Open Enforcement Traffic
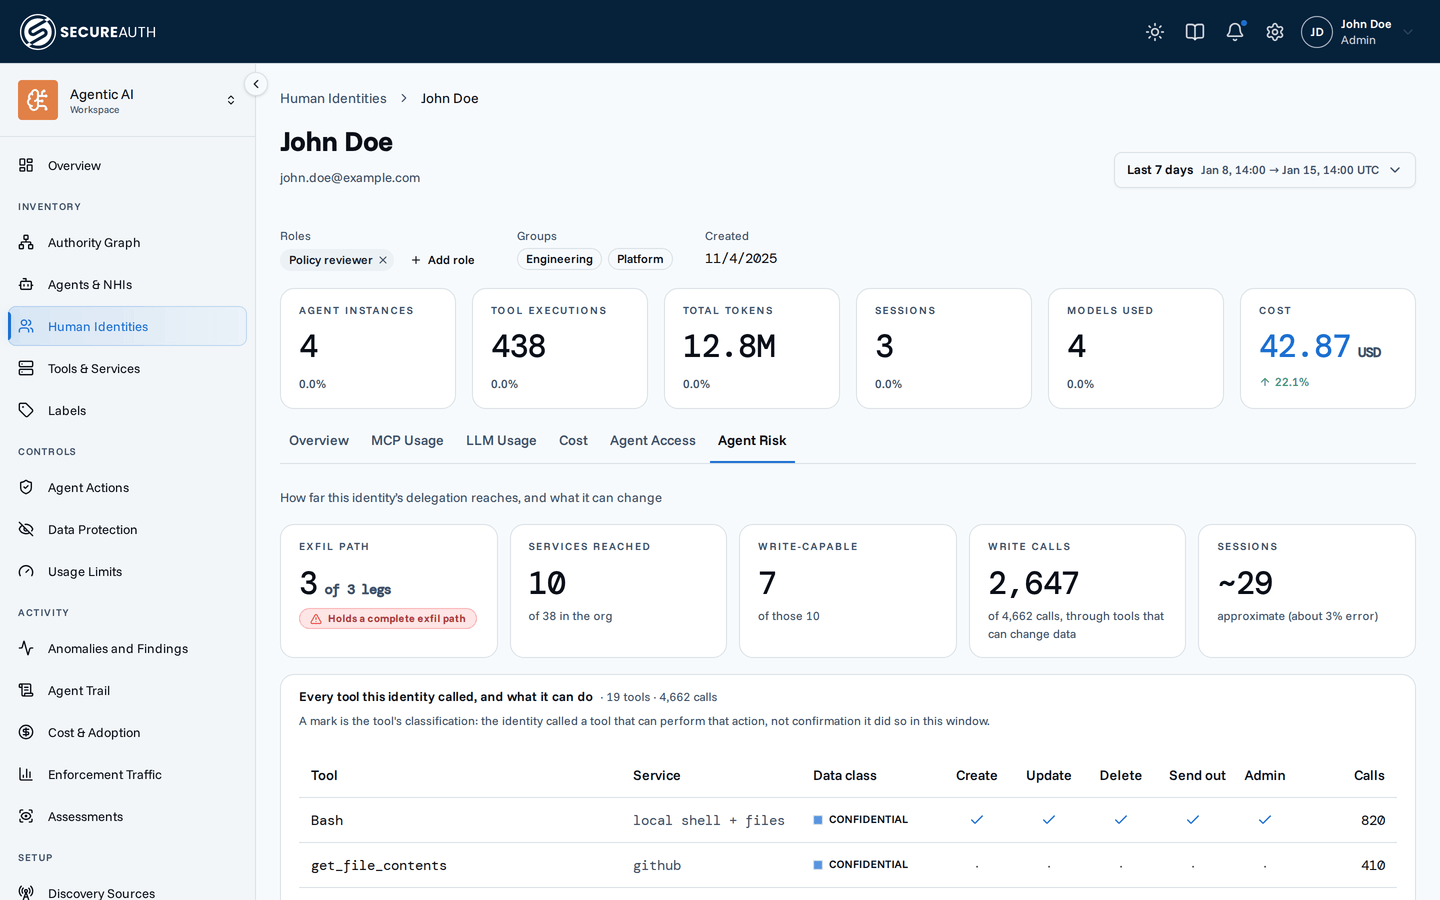The image size is (1440, 900). 127,774
